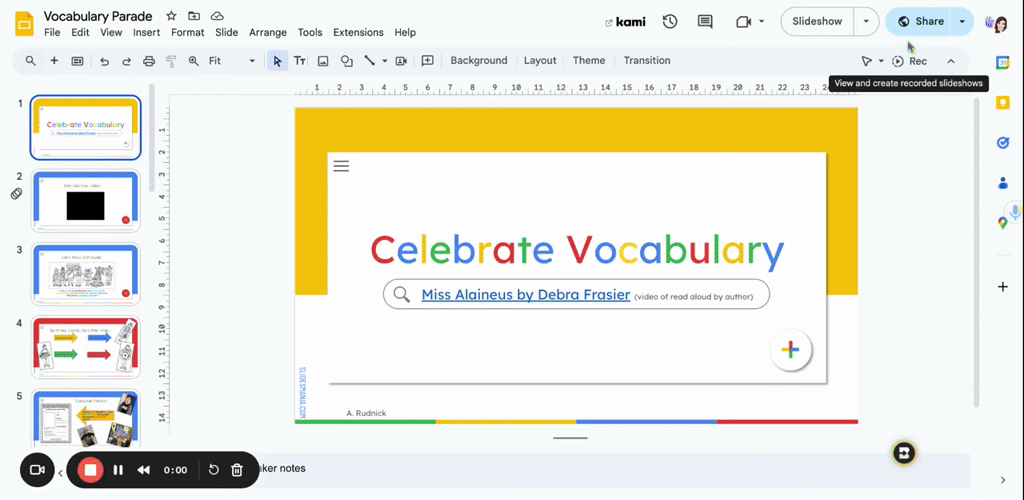The width and height of the screenshot is (1024, 500).
Task: Click the Share button
Action: [x=920, y=22]
